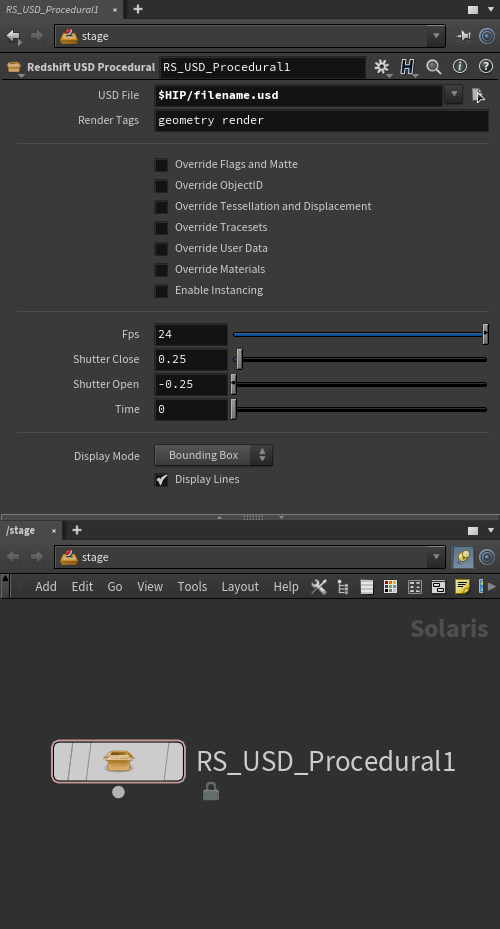Screen dimensions: 500x929
Task: Click the Time slider handle
Action: pos(233,409)
